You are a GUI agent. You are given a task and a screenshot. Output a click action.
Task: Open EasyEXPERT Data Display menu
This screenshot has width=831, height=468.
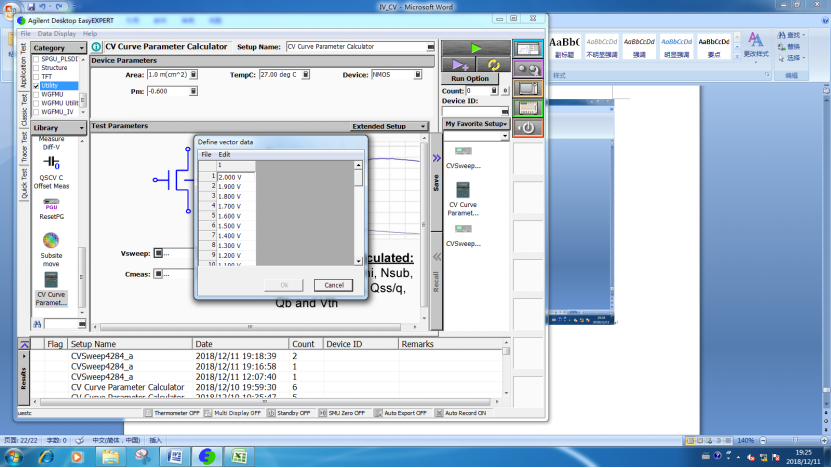coord(57,33)
